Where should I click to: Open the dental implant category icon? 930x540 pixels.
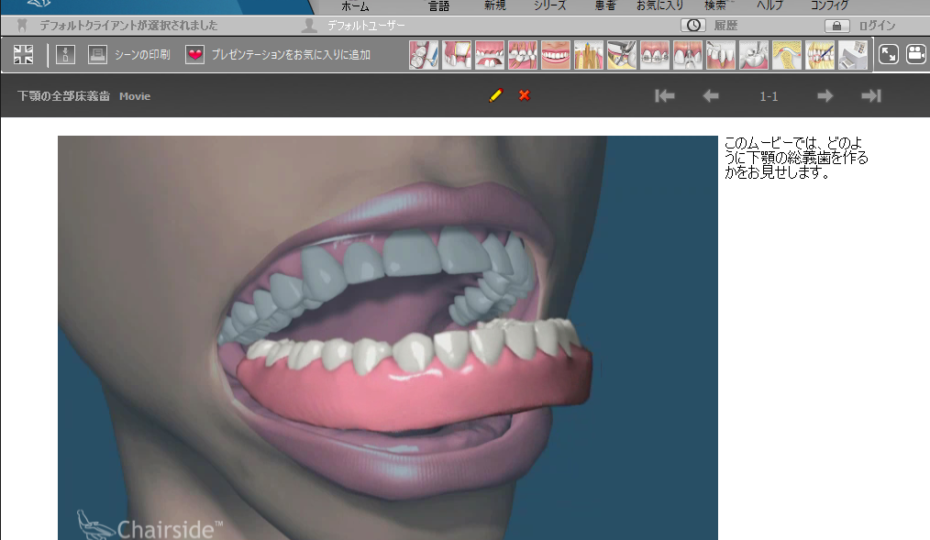click(687, 55)
